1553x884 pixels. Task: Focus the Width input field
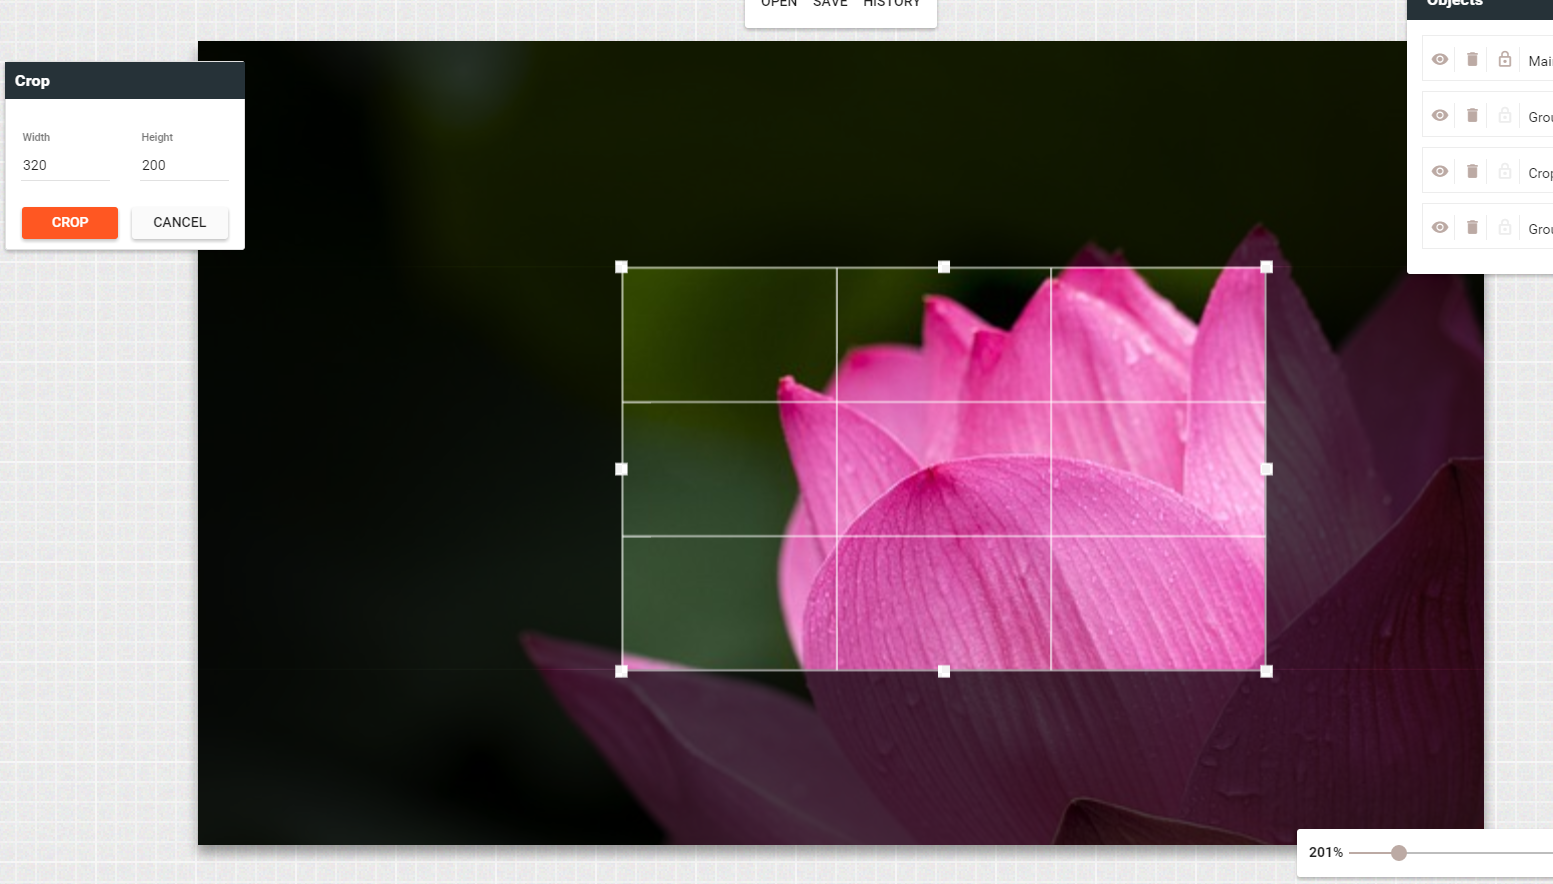(x=65, y=166)
